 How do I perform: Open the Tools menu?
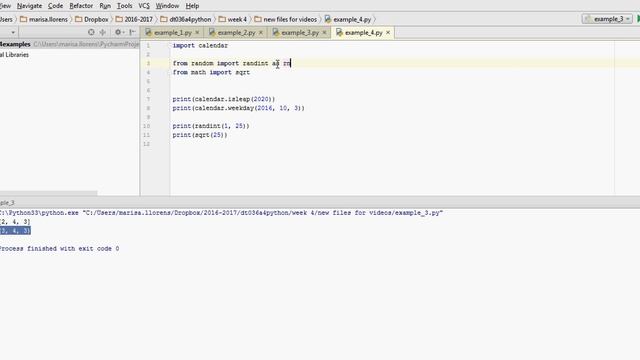[x=124, y=6]
